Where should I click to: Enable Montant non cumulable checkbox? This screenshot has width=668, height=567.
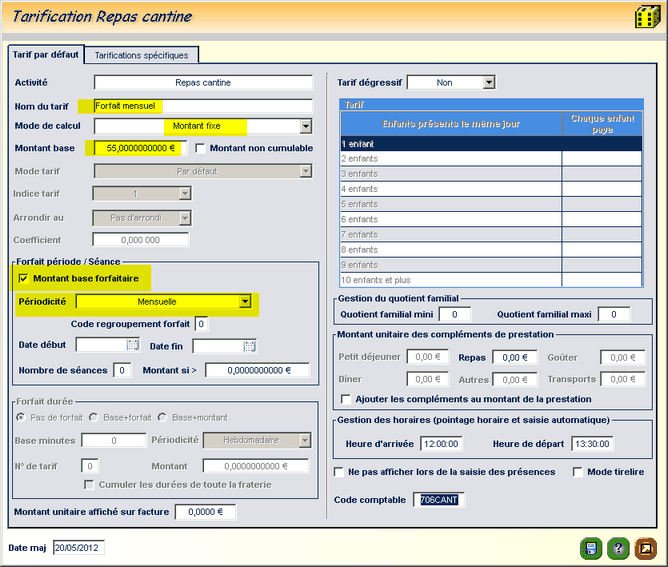point(201,148)
